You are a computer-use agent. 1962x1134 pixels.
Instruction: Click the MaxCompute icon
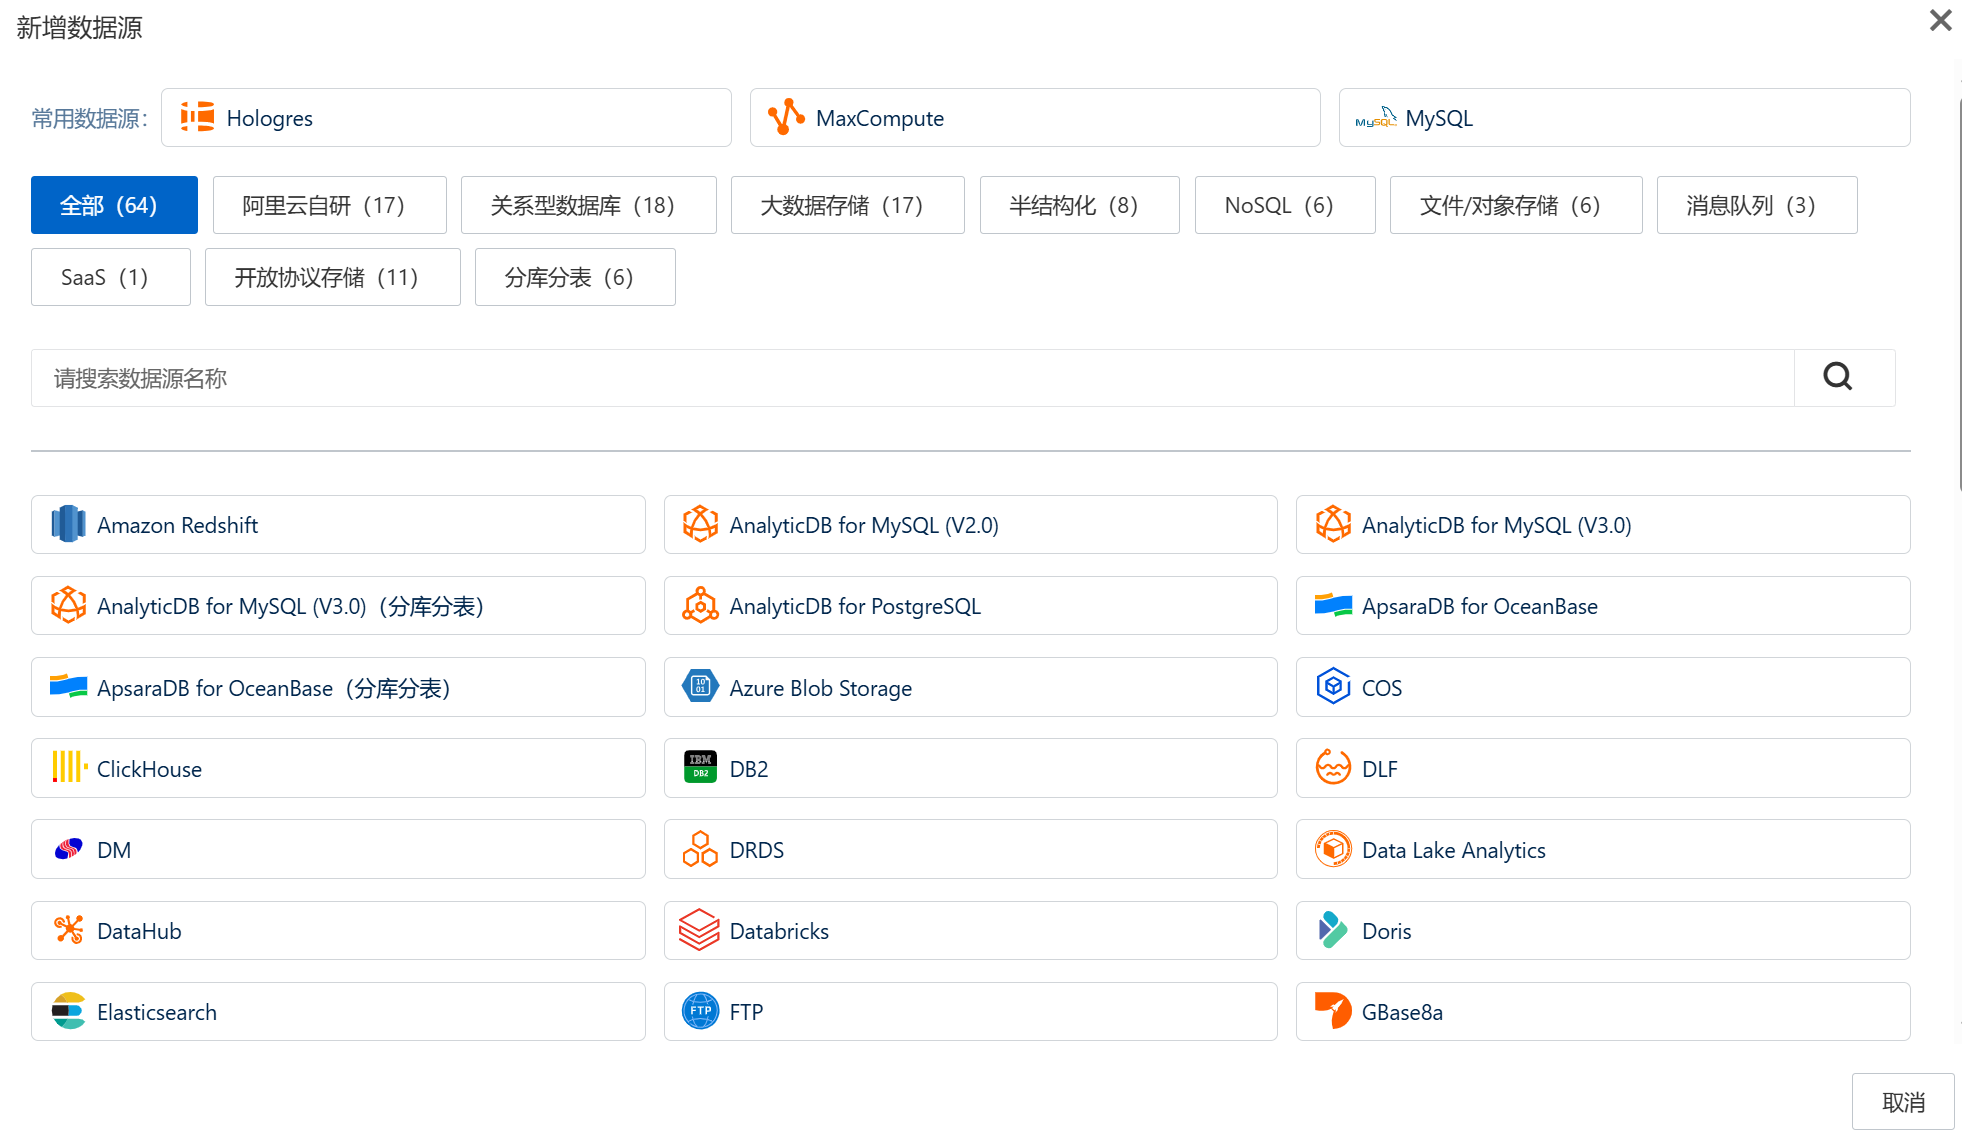click(786, 117)
